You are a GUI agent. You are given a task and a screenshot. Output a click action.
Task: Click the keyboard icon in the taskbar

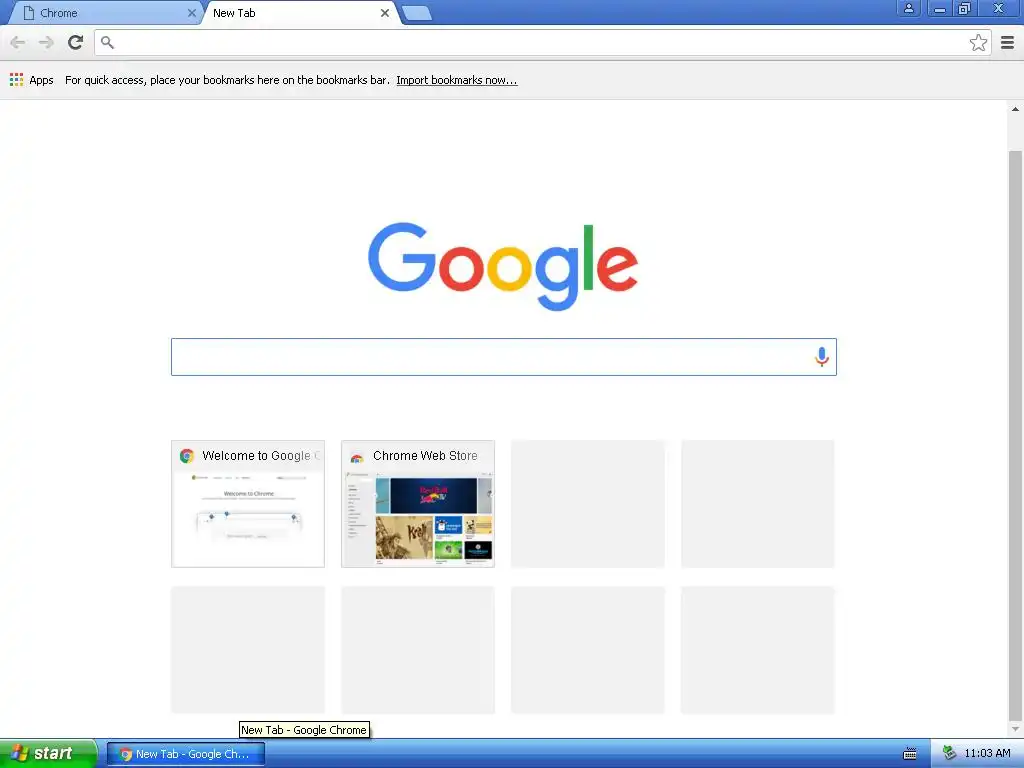coord(910,754)
